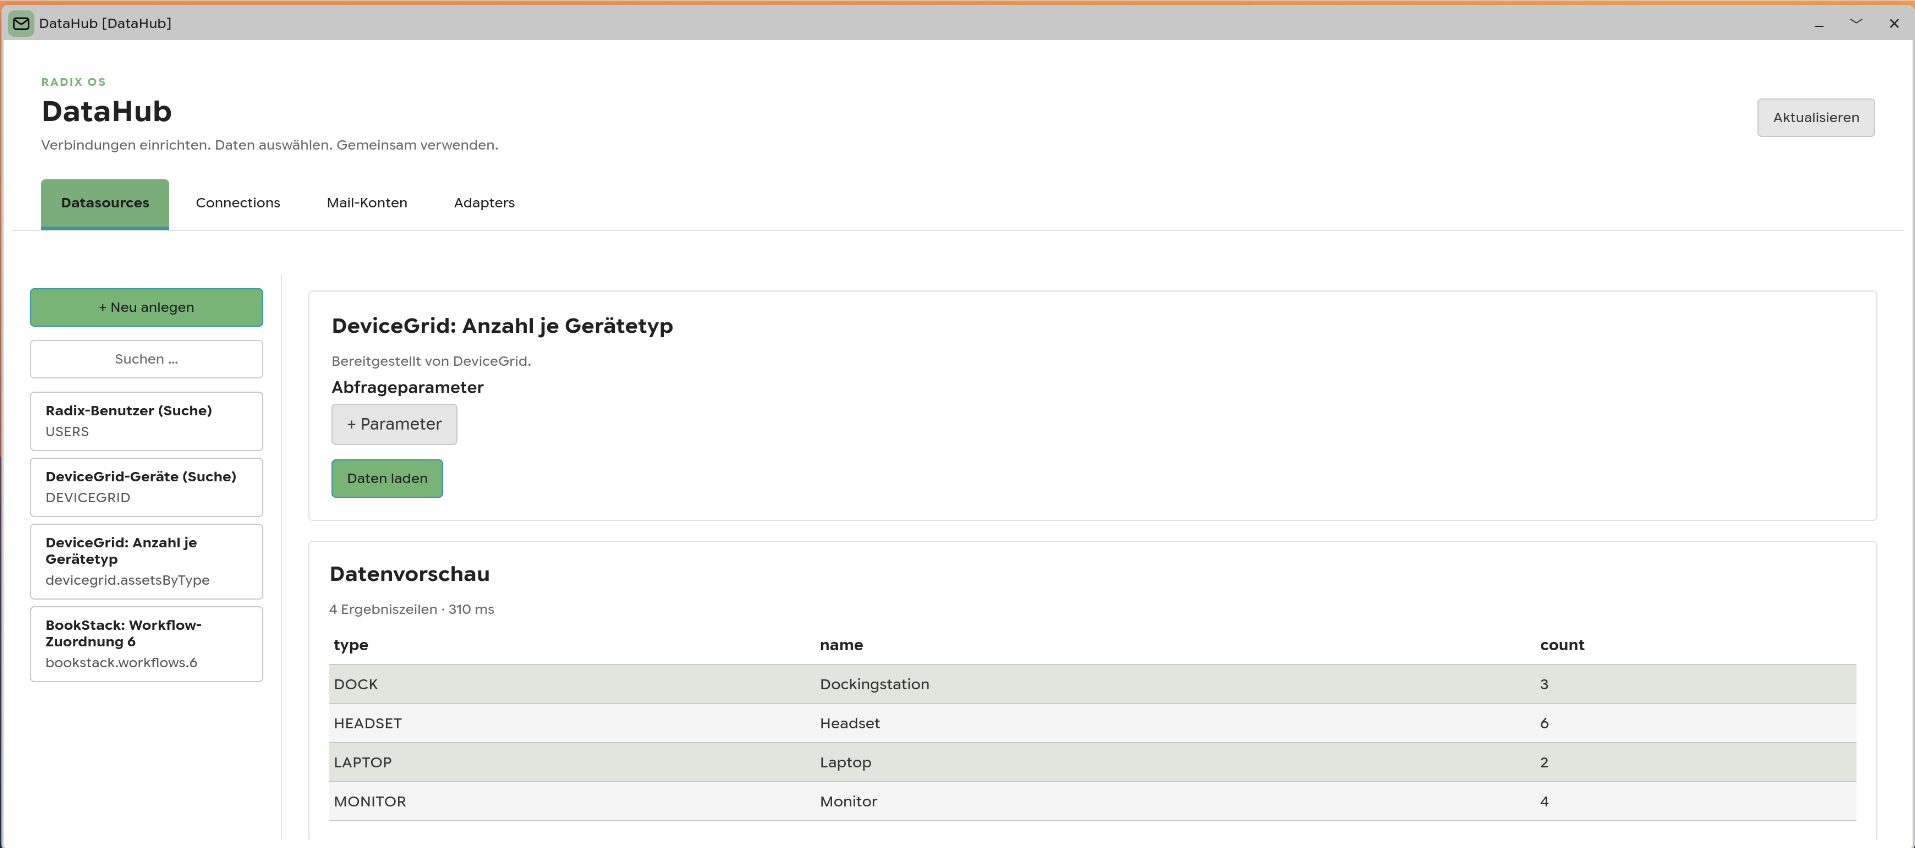
Task: Select DeviceGrid: Anzahl je Gerätetyp in list
Action: [146, 561]
